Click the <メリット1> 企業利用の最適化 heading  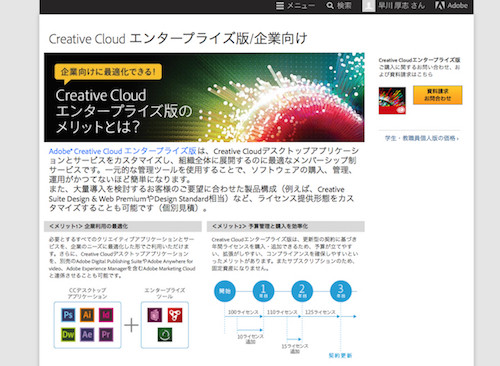pyautogui.click(x=89, y=226)
